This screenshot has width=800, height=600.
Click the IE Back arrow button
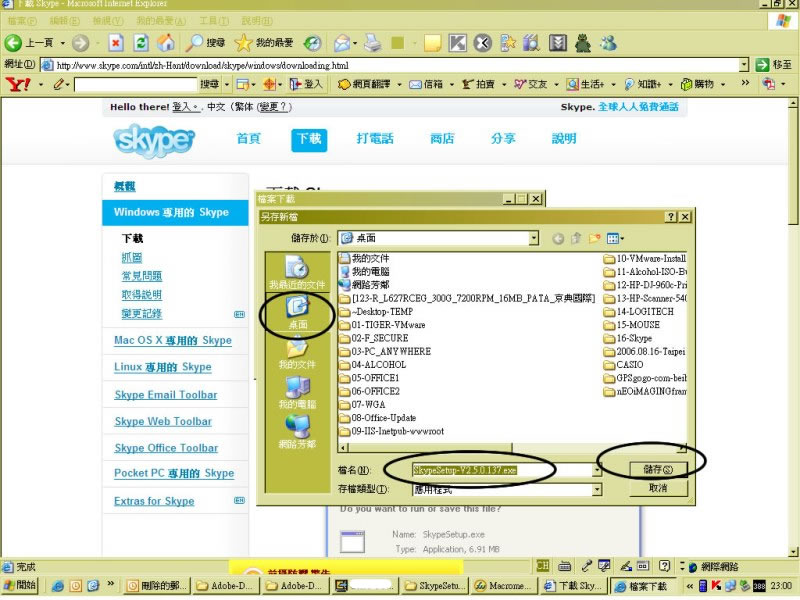tap(13, 43)
